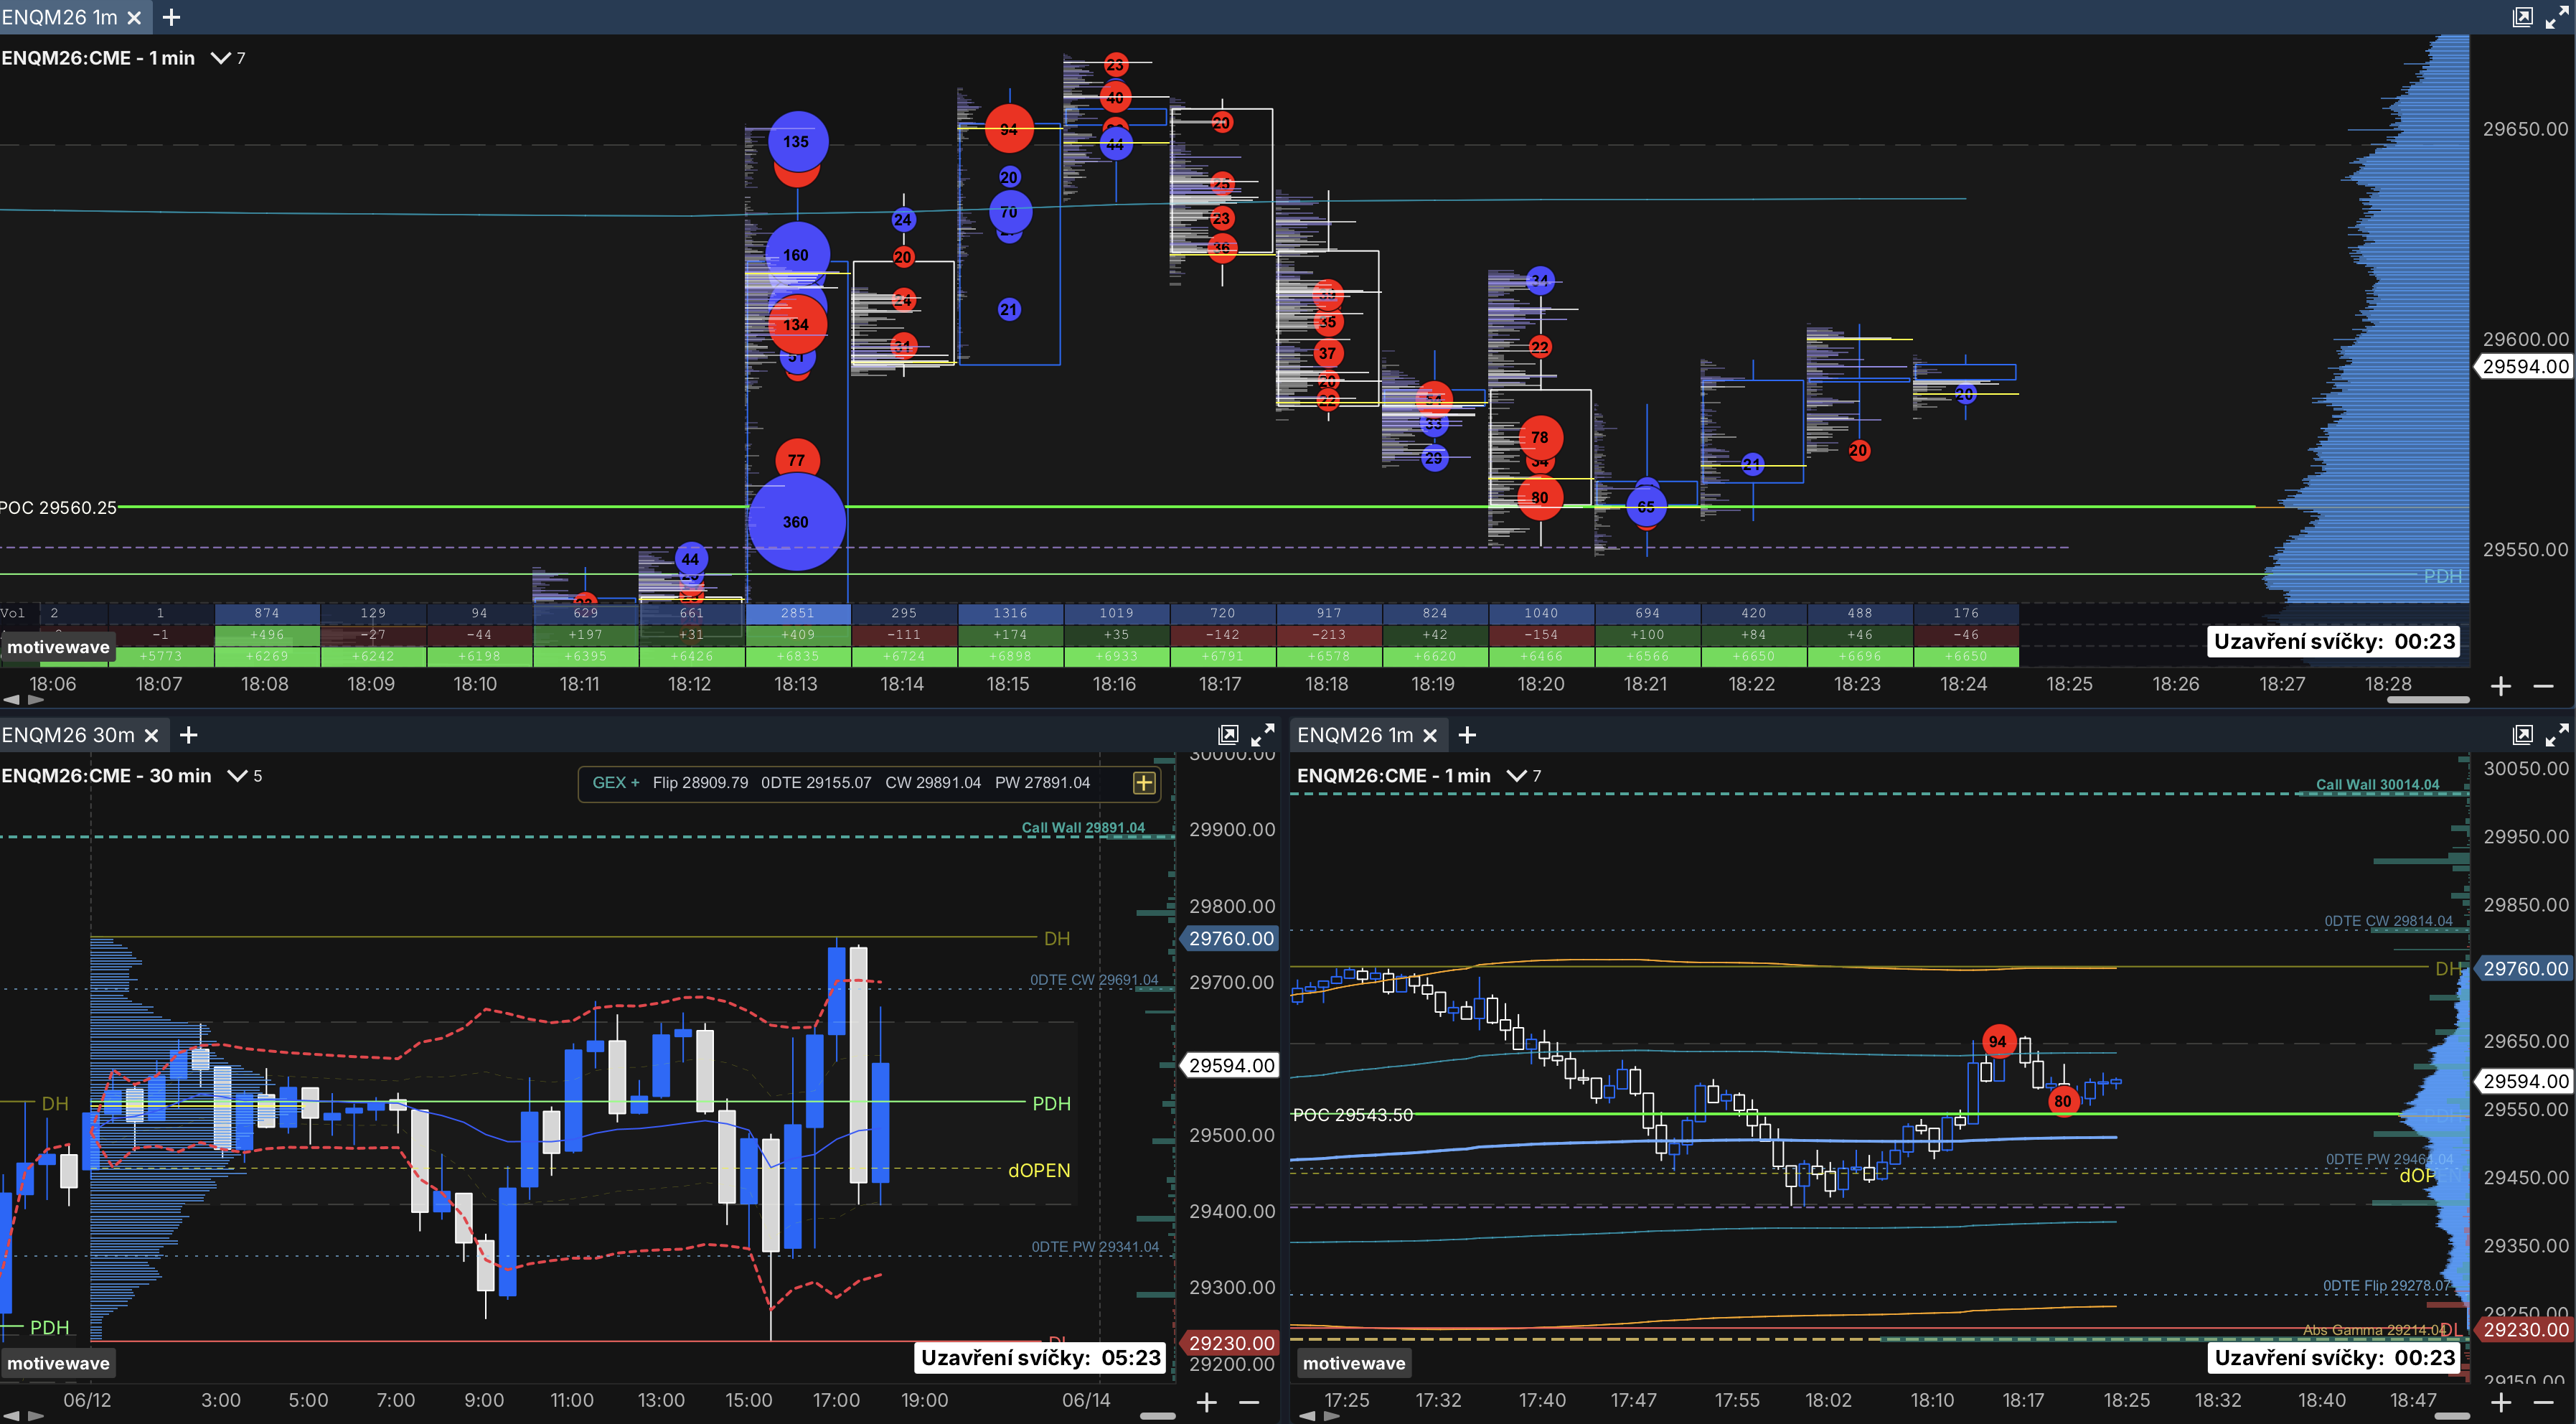Click the 29230.00 price marker on 30m chart
2576x1424 pixels.
1230,1343
